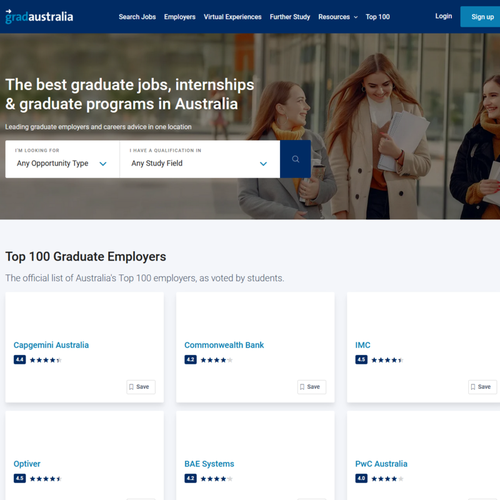Open Virtual Experiences page
The height and width of the screenshot is (500, 500).
point(232,17)
